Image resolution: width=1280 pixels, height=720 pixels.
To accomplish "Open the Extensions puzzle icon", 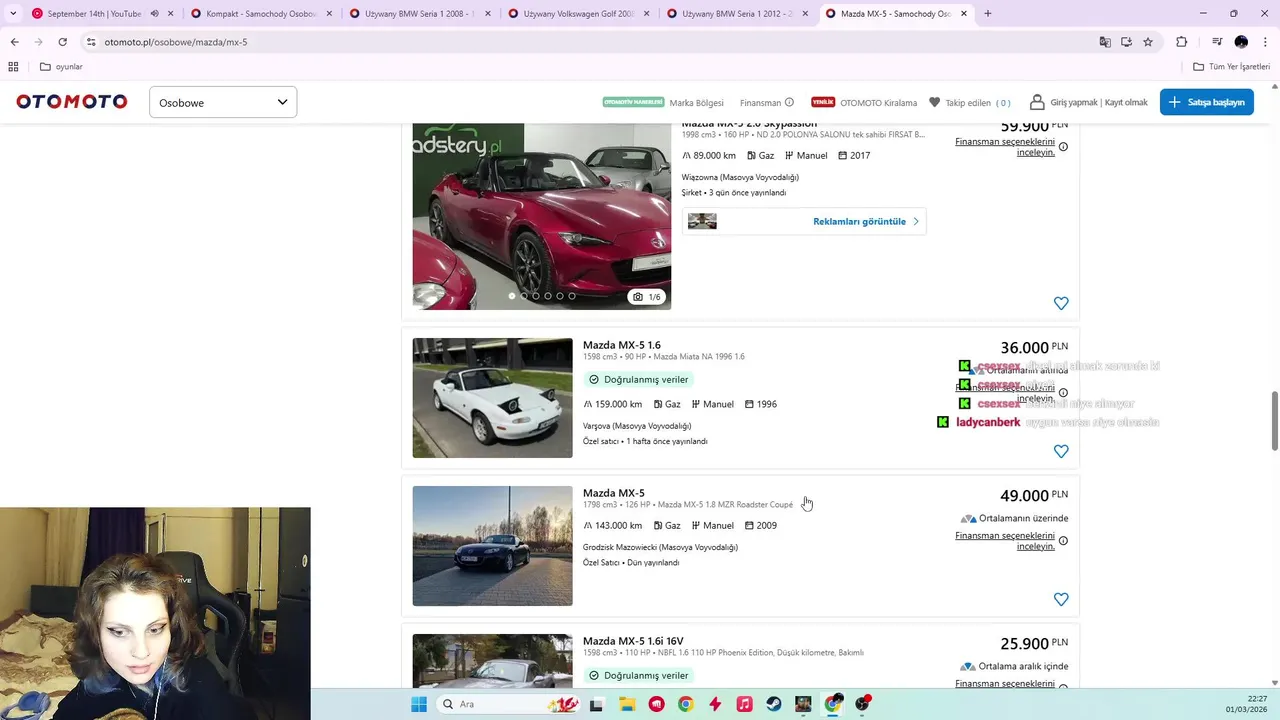I will point(1182,42).
